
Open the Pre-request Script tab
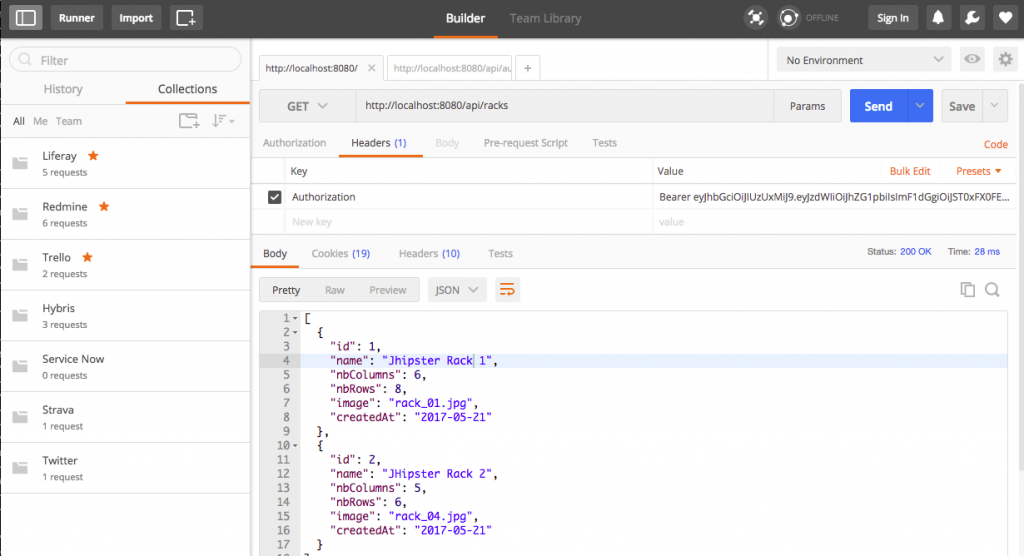[x=525, y=143]
